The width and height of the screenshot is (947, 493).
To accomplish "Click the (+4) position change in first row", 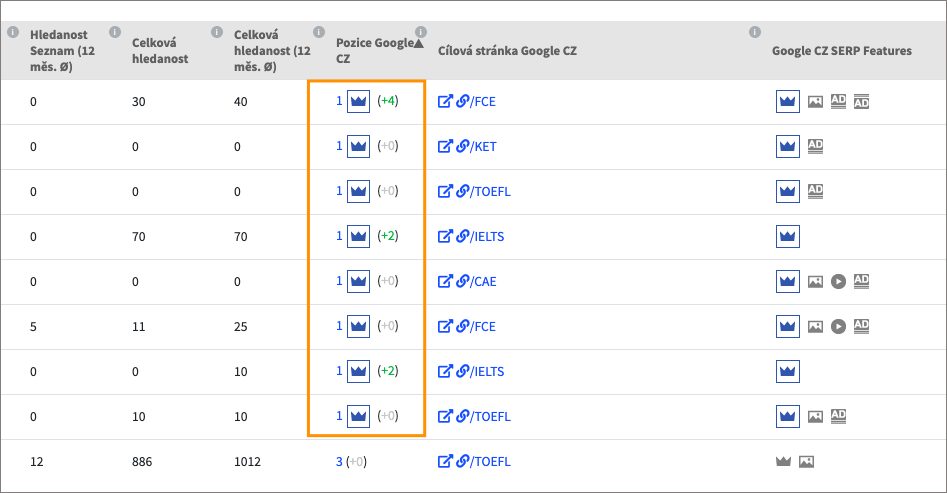I will point(388,101).
